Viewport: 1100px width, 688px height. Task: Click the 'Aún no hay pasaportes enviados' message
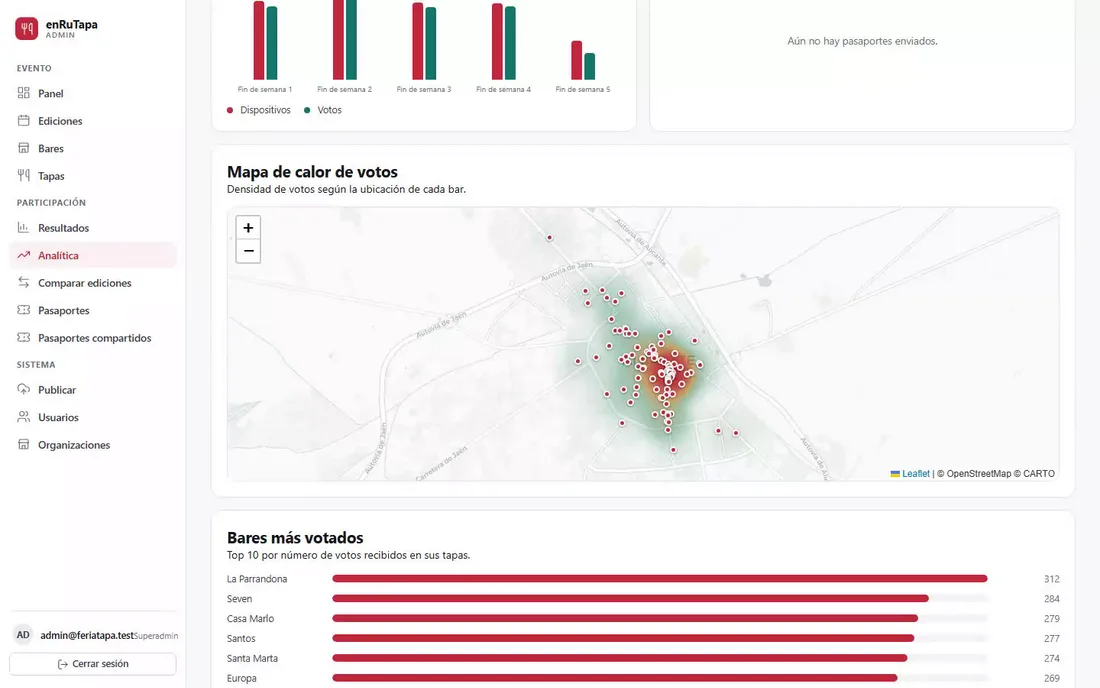pyautogui.click(x=862, y=41)
